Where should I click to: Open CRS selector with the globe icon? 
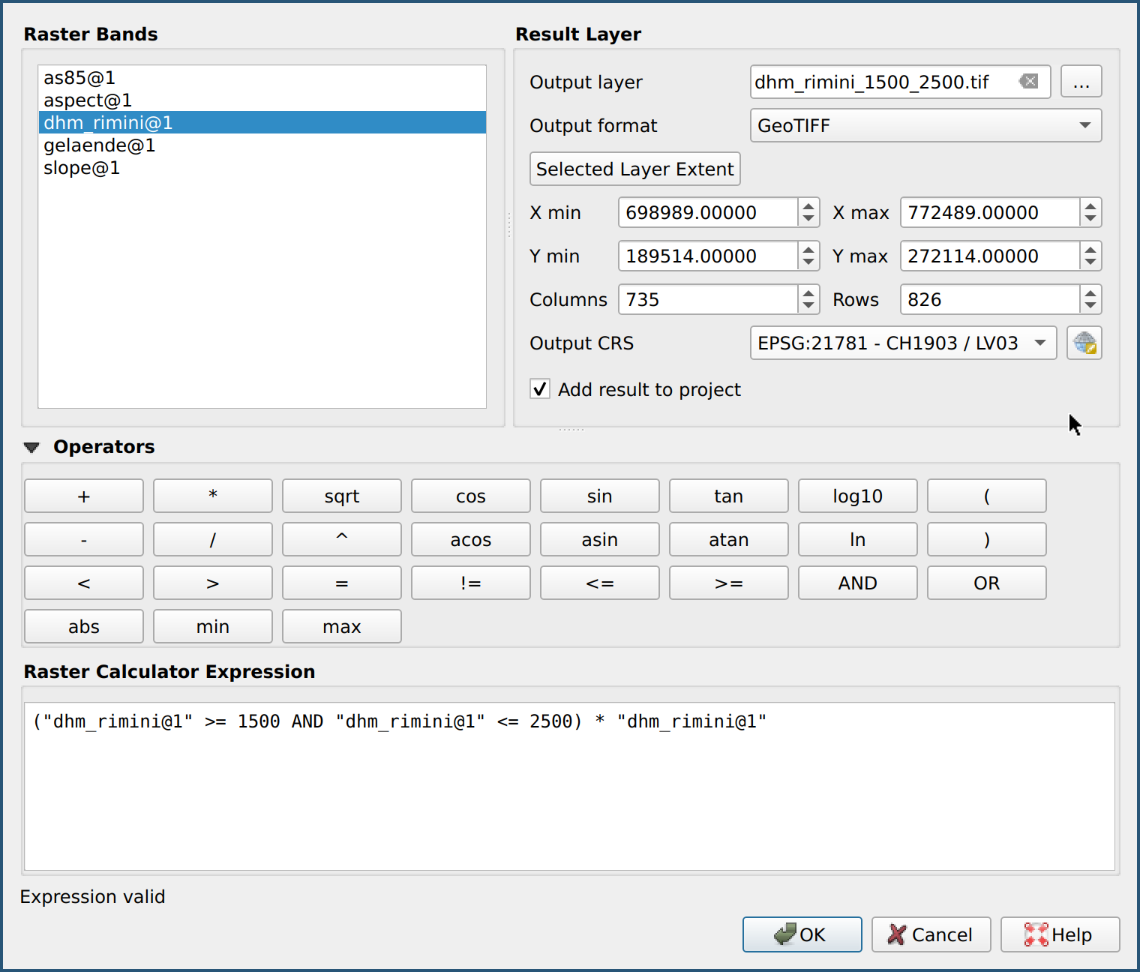pyautogui.click(x=1084, y=343)
